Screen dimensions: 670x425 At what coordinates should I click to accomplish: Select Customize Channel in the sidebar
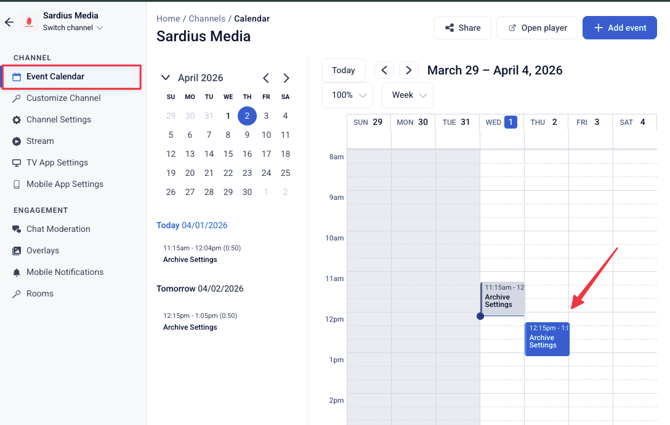click(x=63, y=98)
